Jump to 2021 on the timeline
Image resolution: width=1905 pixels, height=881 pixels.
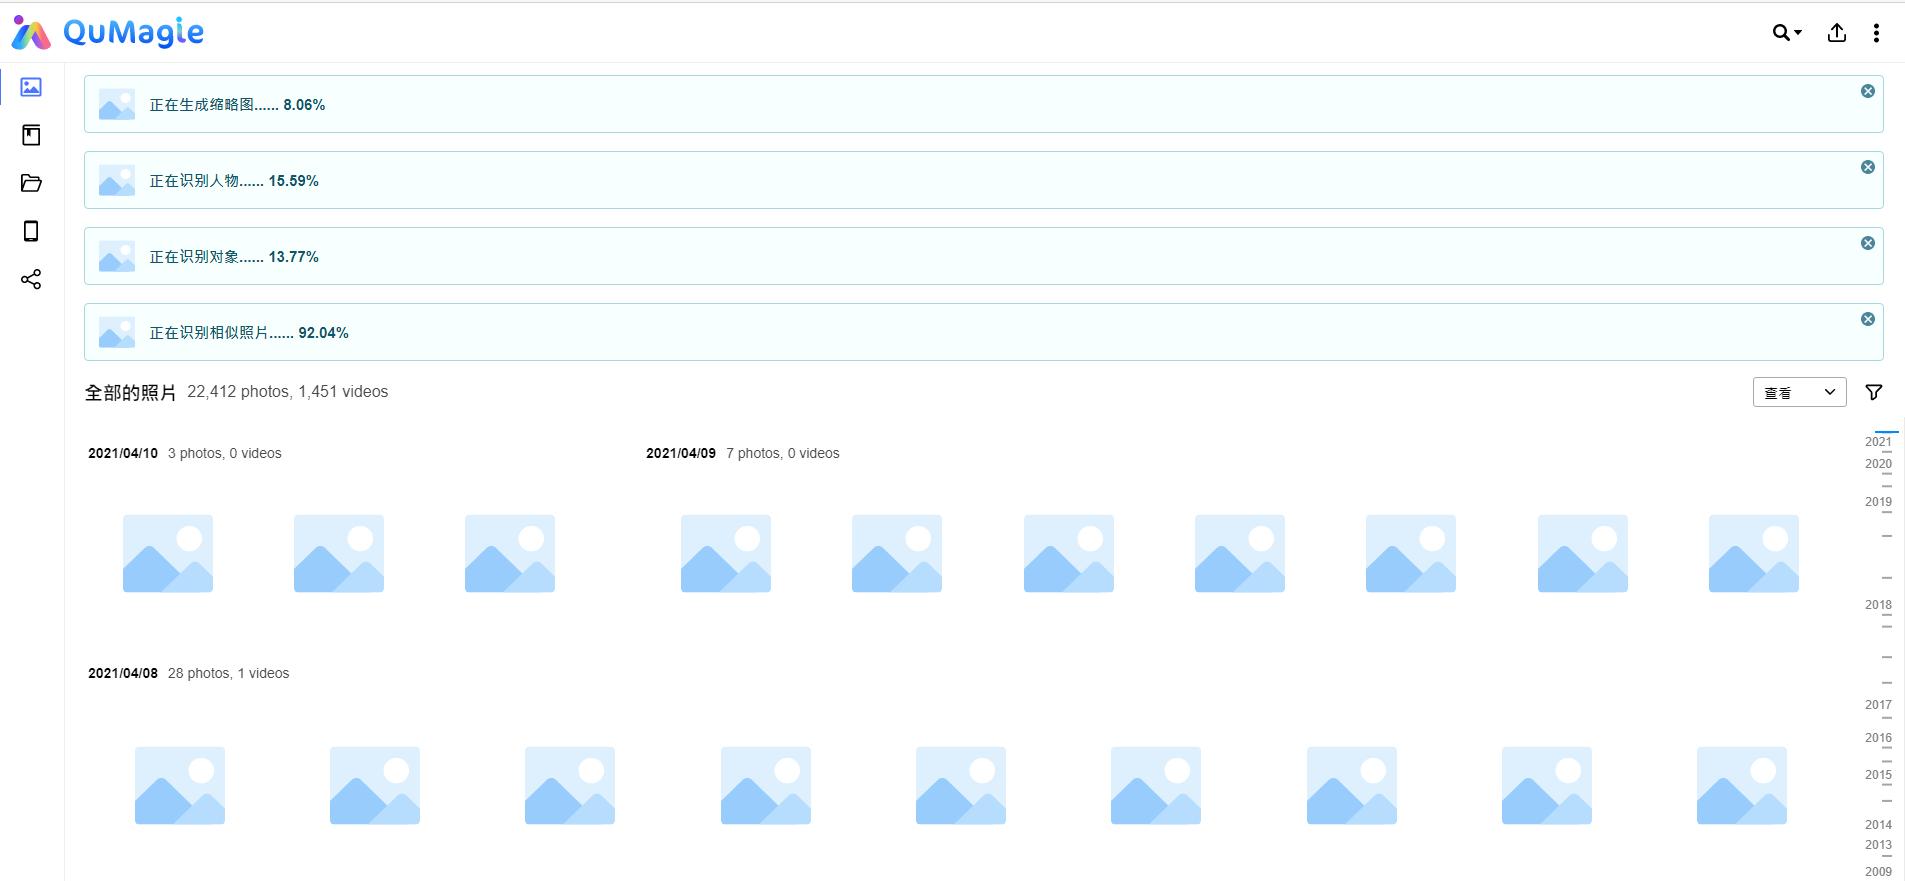click(1878, 441)
